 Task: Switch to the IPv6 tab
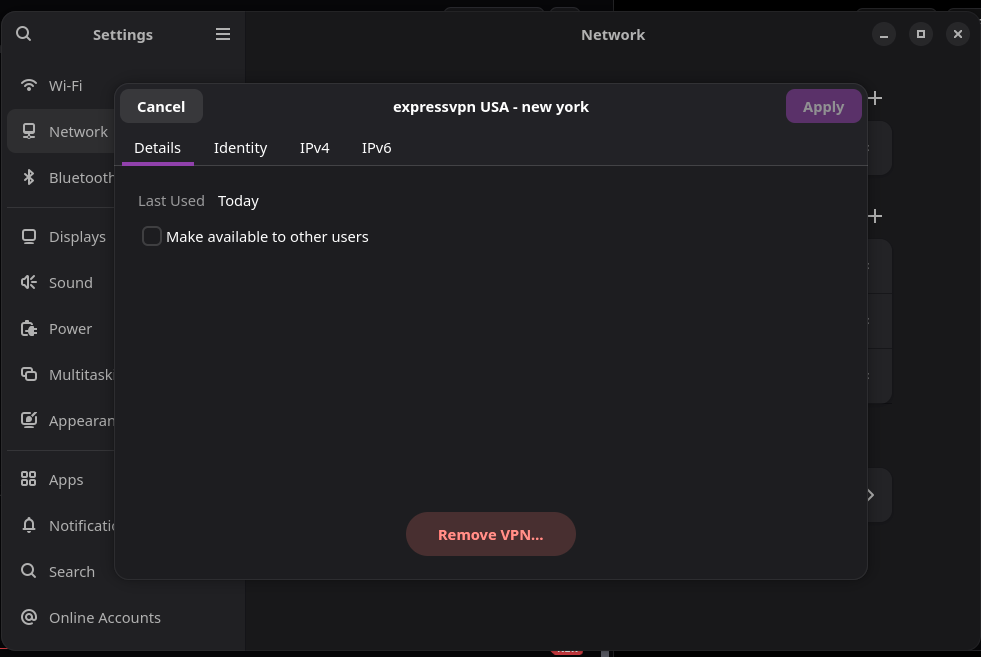click(x=377, y=148)
